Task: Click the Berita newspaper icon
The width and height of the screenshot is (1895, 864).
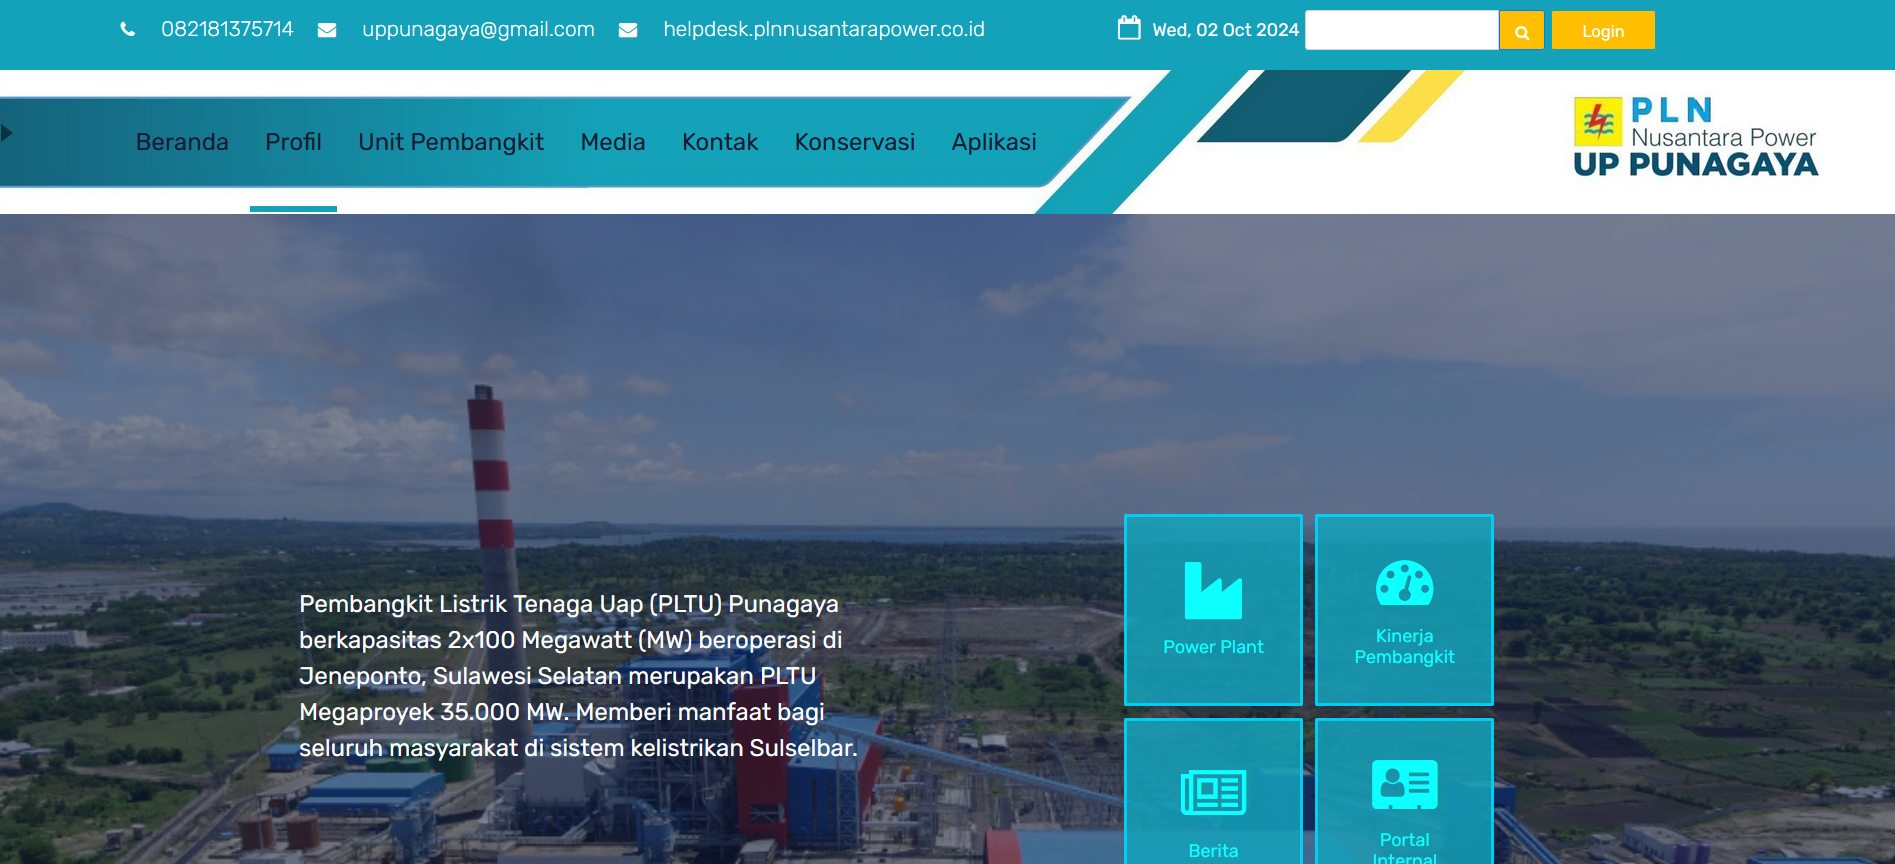Action: pos(1213,793)
